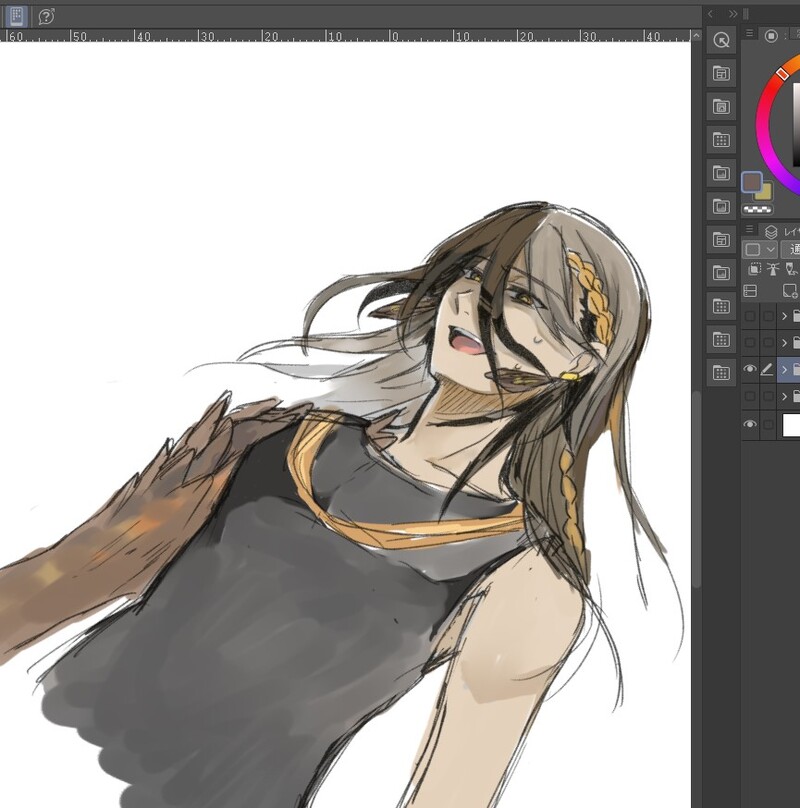Click the white paper layer thumbnail
The height and width of the screenshot is (808, 800).
point(791,425)
